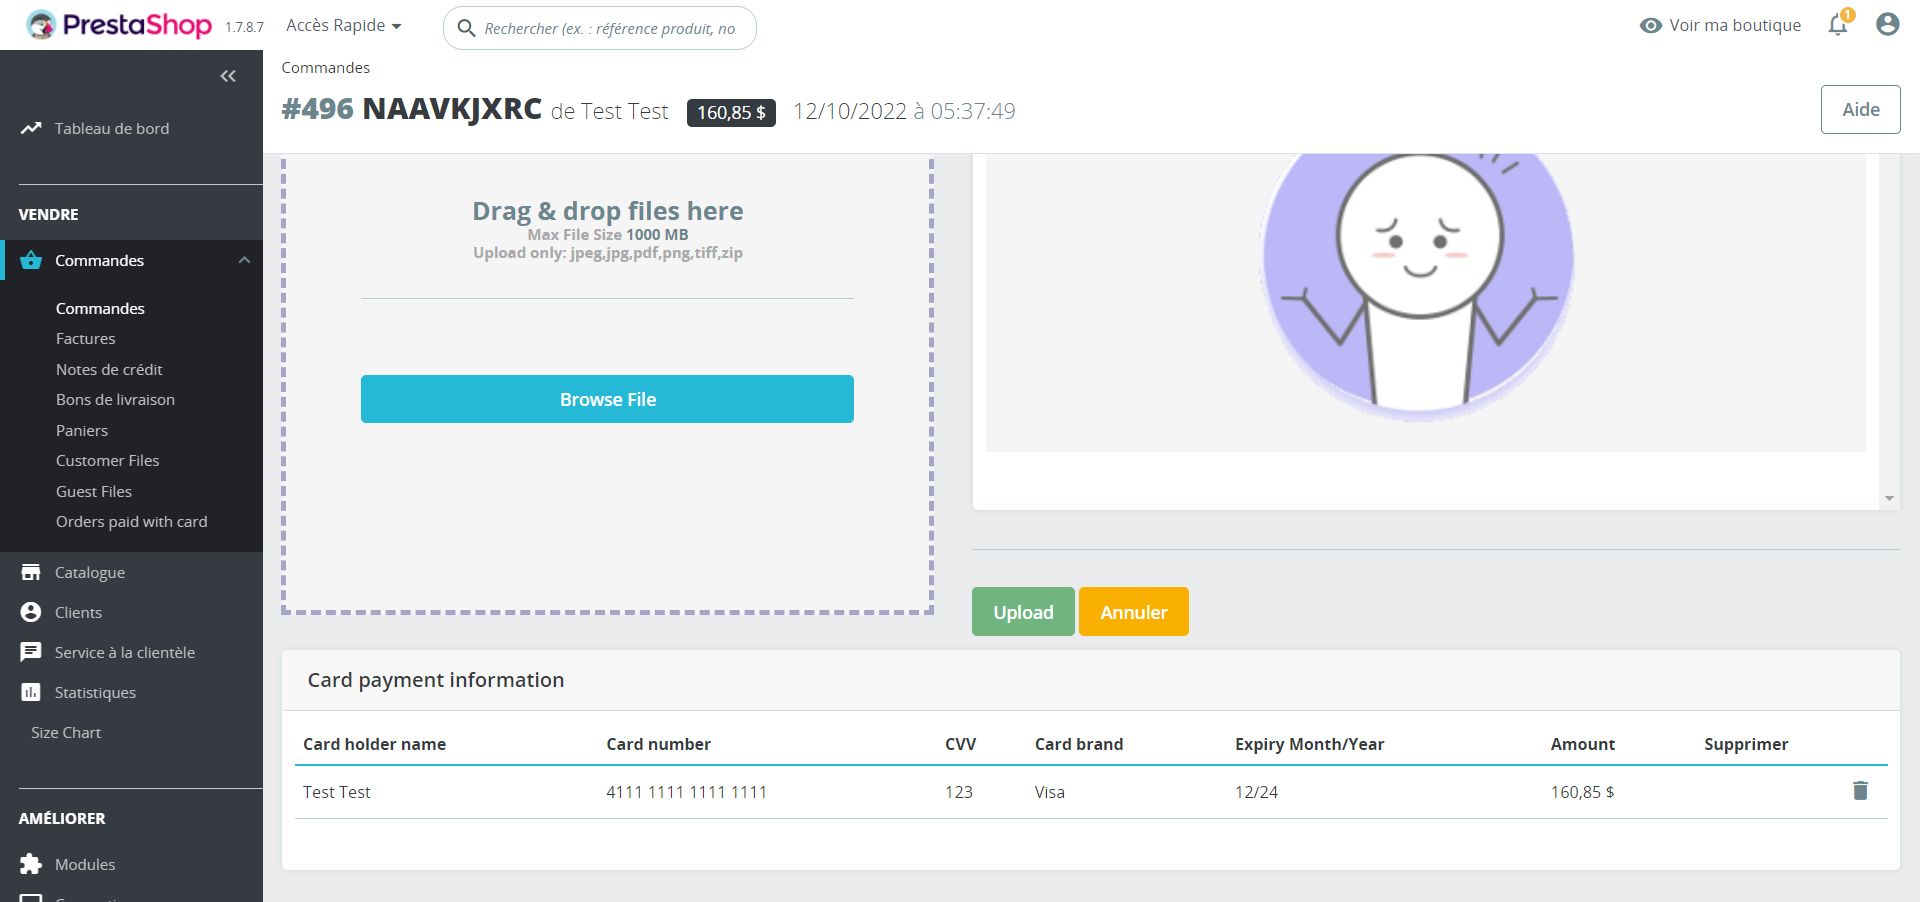The height and width of the screenshot is (902, 1920).
Task: Click the Supprimer column header
Action: 1746,744
